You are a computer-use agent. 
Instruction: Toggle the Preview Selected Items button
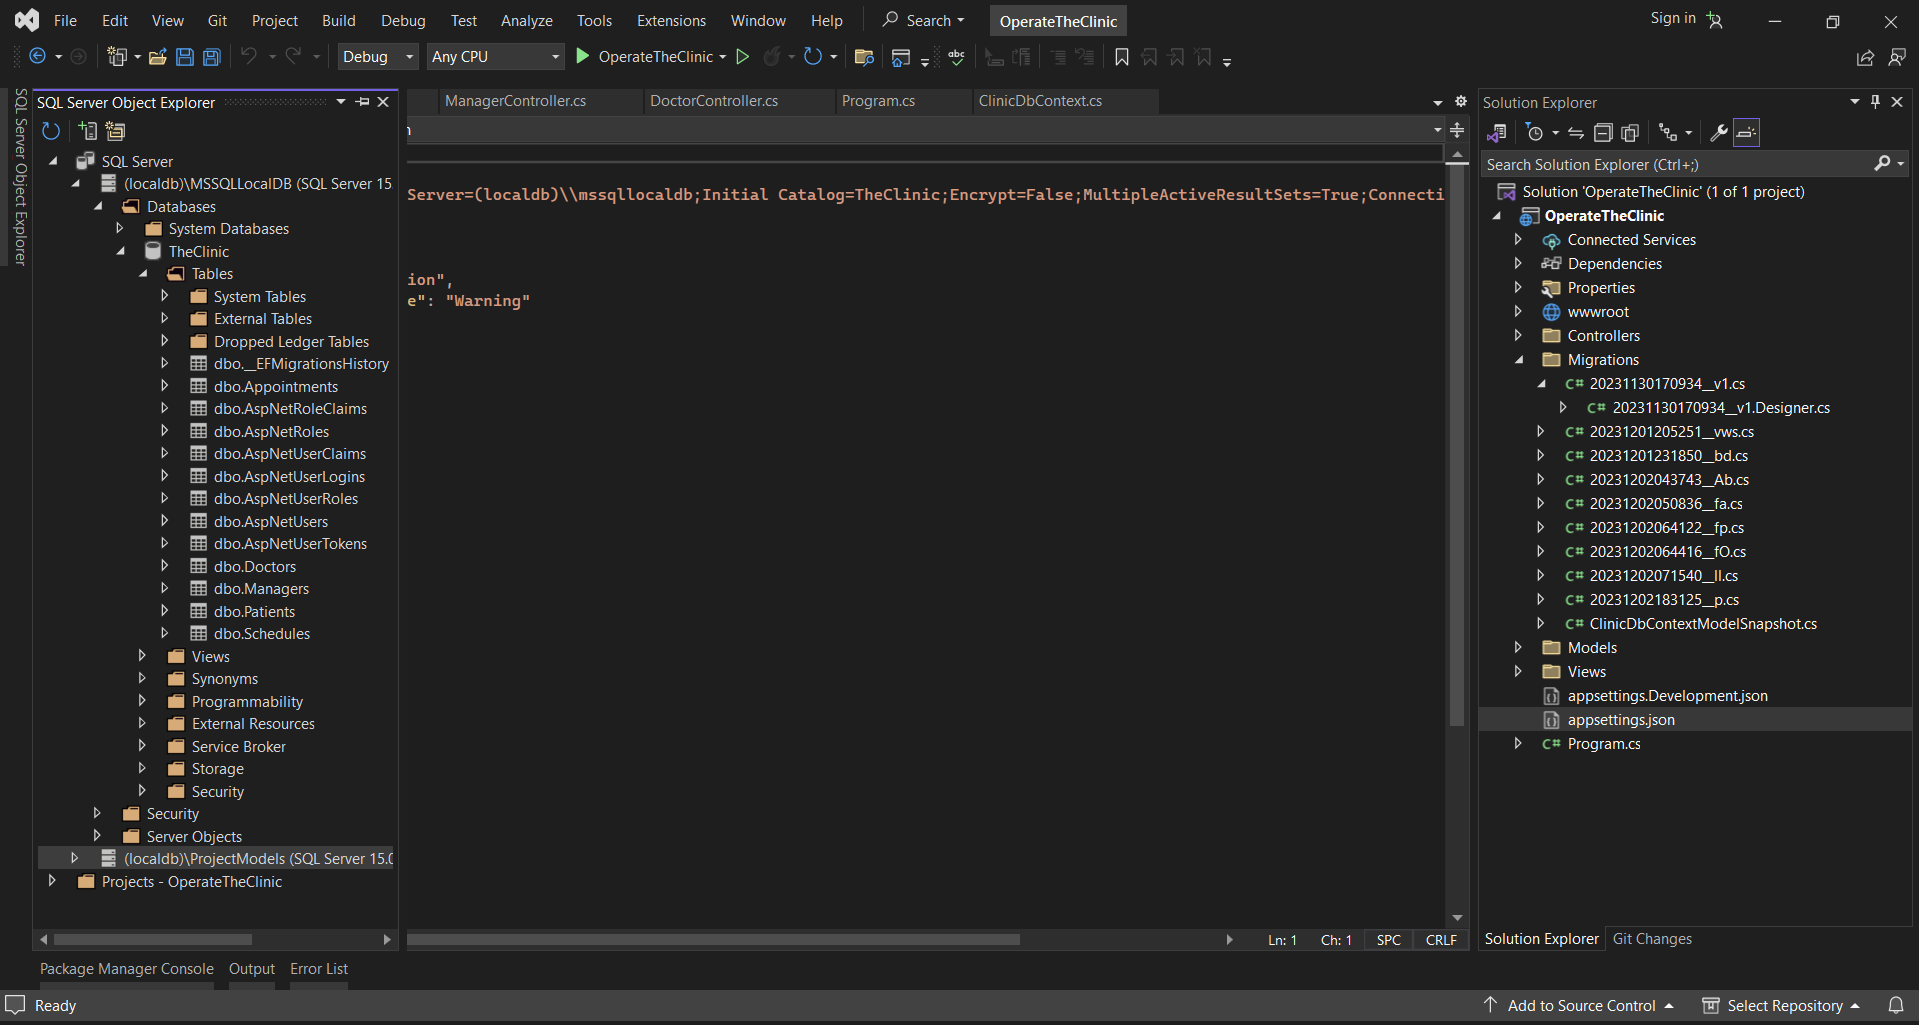pos(1746,133)
